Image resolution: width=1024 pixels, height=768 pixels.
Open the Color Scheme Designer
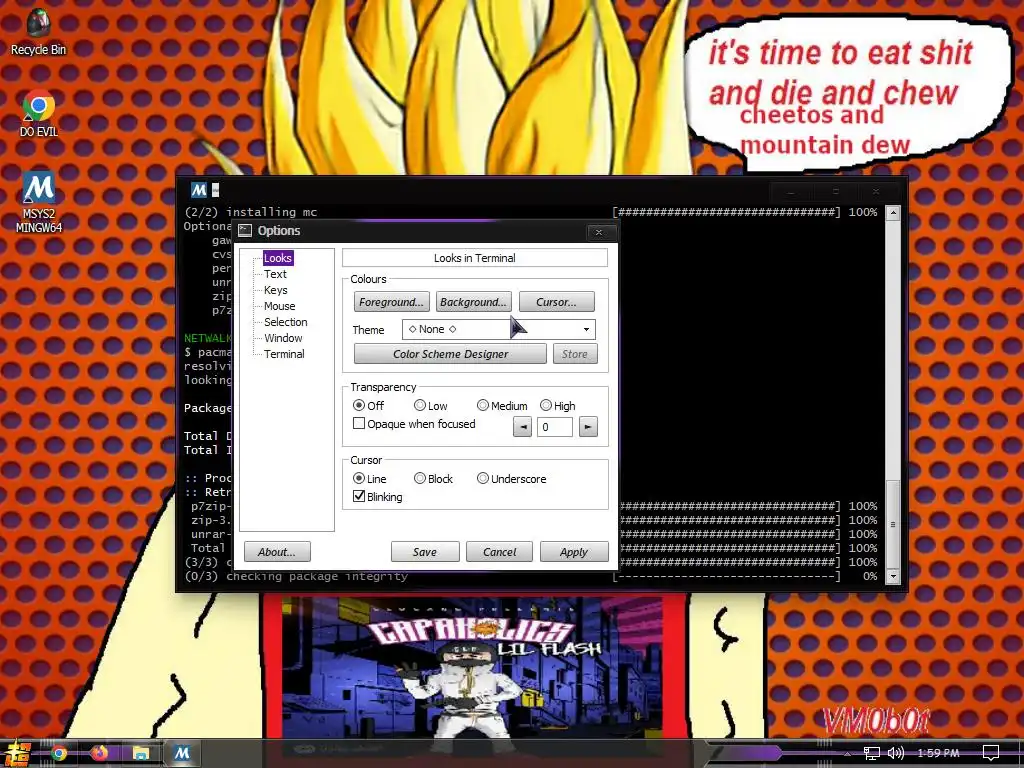point(450,354)
